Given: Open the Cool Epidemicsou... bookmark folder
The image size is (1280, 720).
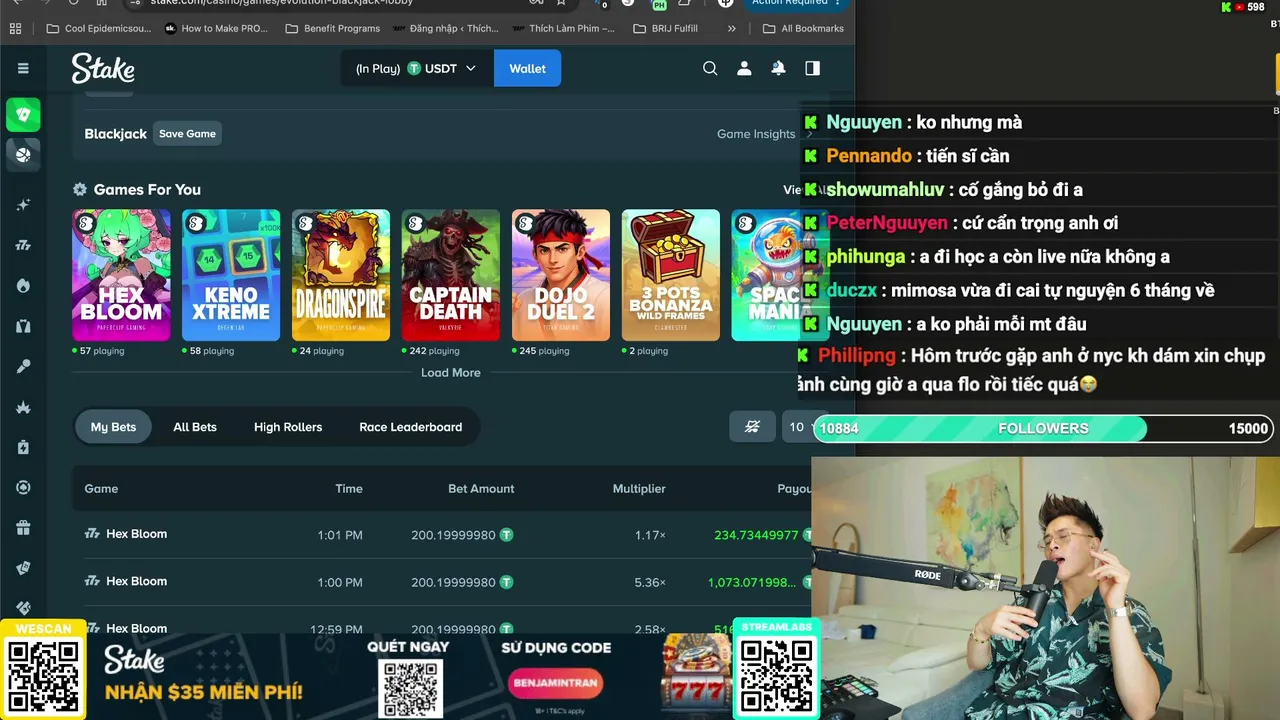Looking at the screenshot, I should coord(99,28).
